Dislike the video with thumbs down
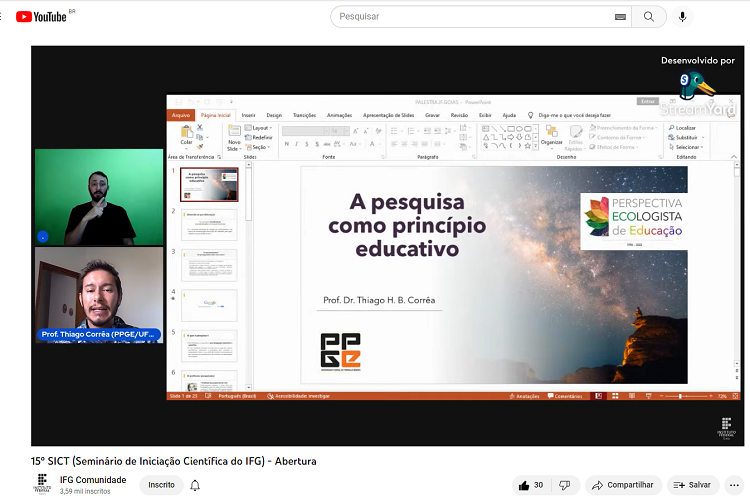This screenshot has height=502, width=750. (565, 485)
